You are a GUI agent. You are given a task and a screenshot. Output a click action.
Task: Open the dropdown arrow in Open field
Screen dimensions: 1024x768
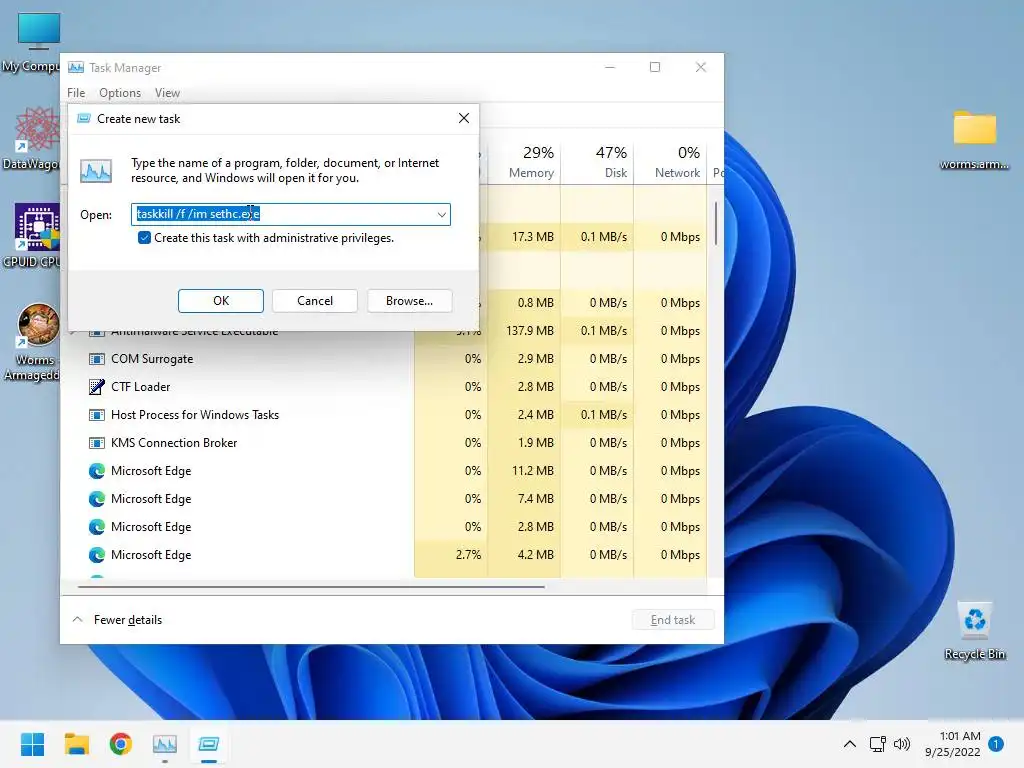[441, 214]
